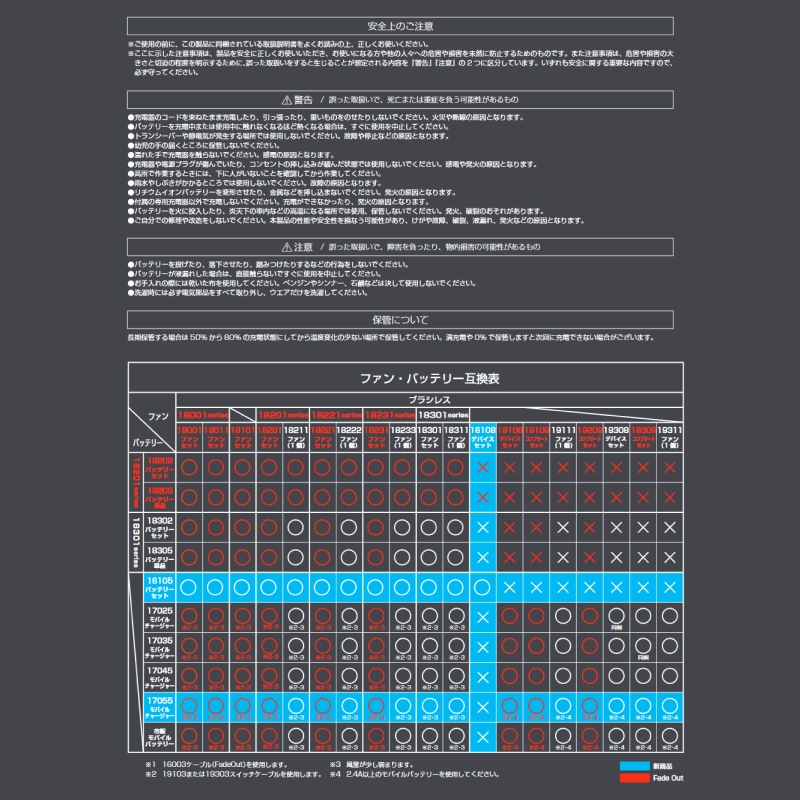Viewport: 800px width, 800px height.
Task: Click the 18233 ファン column header
Action: (x=403, y=437)
